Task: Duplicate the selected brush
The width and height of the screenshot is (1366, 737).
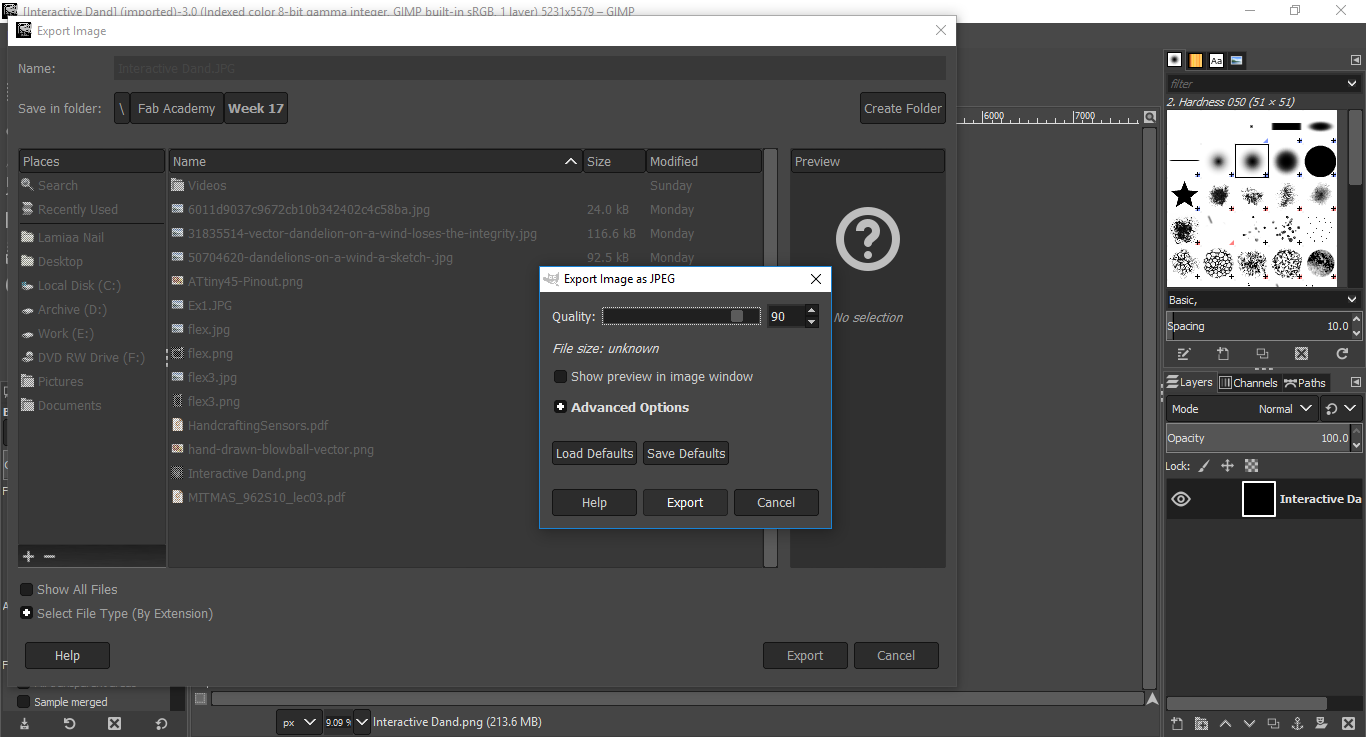Action: click(1262, 354)
